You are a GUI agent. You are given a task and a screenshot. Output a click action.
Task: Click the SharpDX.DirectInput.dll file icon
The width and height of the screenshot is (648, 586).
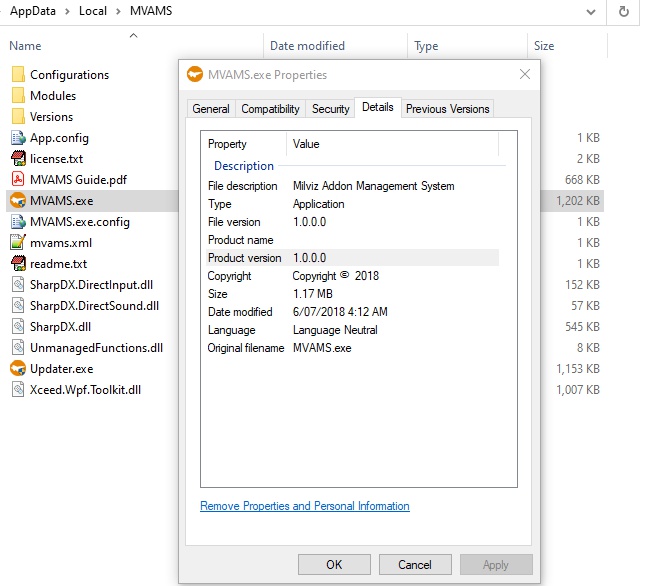coord(18,285)
